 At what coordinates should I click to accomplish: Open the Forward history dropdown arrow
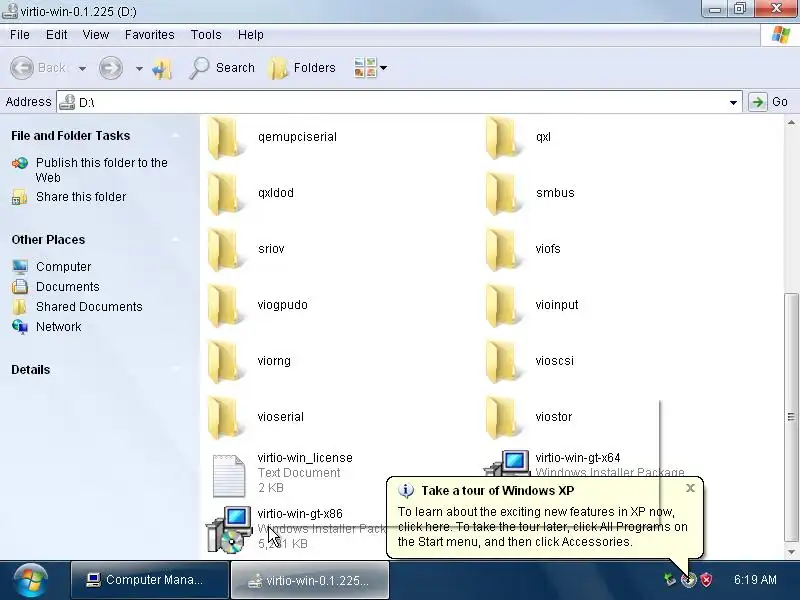tap(139, 68)
